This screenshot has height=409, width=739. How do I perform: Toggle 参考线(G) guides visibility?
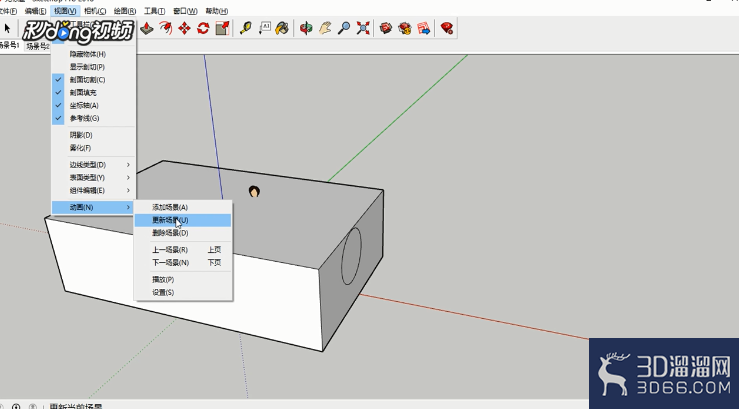click(93, 118)
